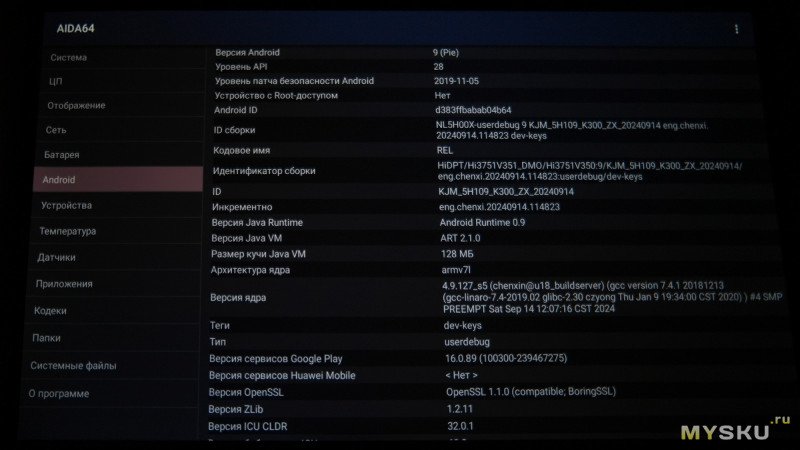800x450 pixels.
Task: Select the Версия Java VM label
Action: (x=246, y=238)
